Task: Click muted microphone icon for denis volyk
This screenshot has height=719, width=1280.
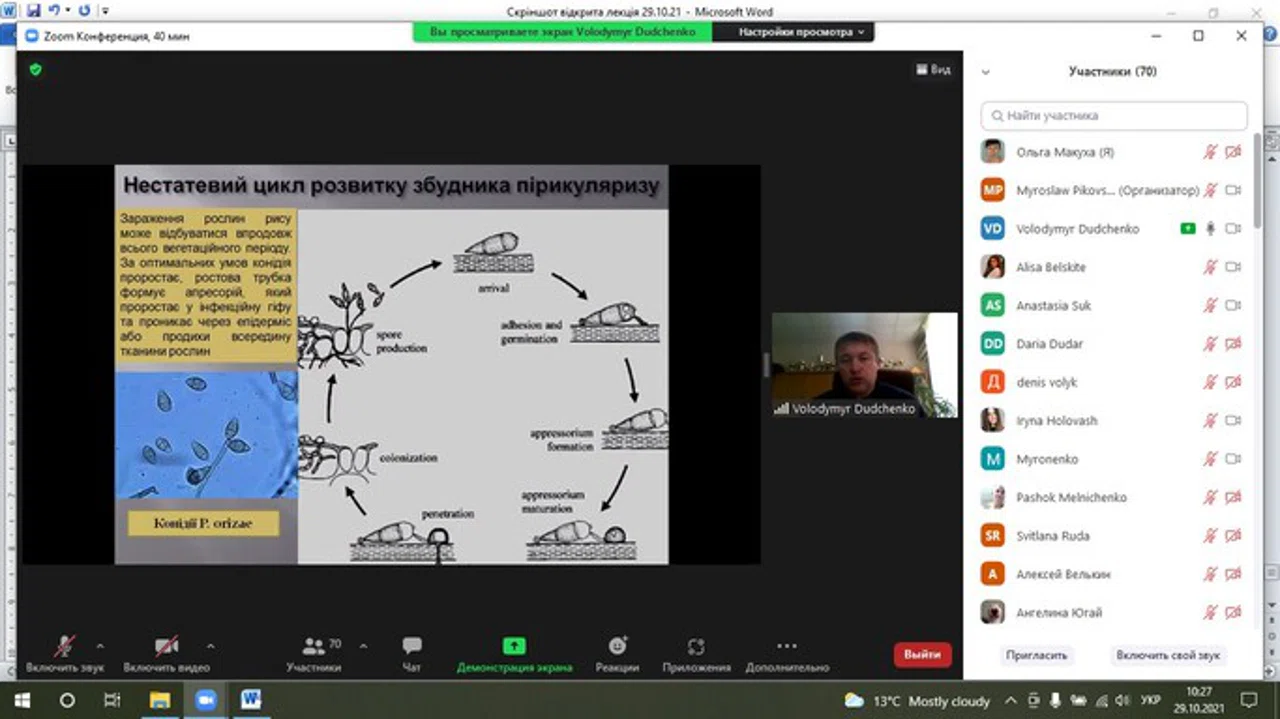Action: (x=1210, y=382)
